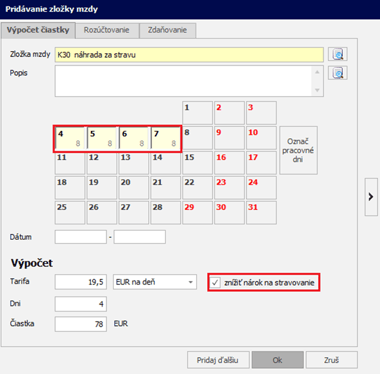Viewport: 380px width, 374px height.
Task: Select calendar day 15
Action: pos(197,163)
